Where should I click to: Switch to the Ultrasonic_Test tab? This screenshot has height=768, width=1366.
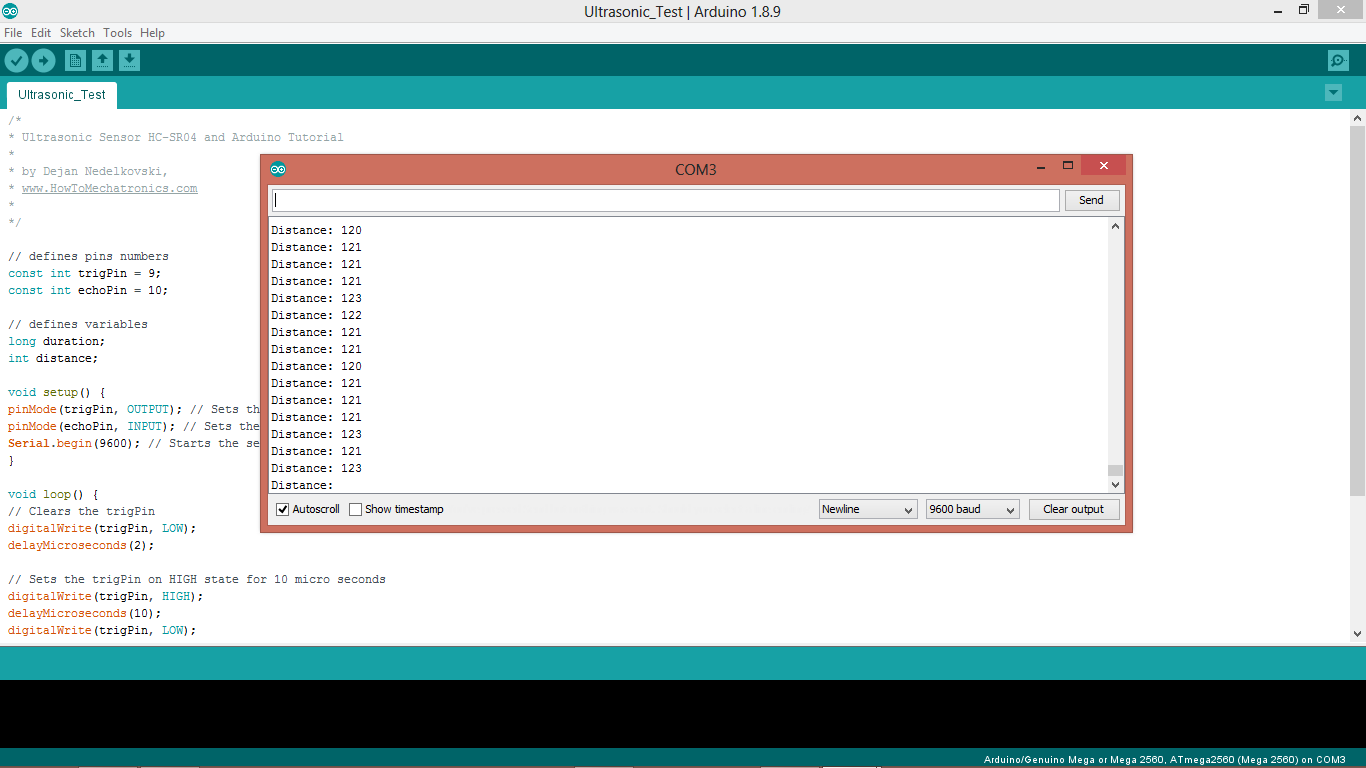pyautogui.click(x=61, y=94)
